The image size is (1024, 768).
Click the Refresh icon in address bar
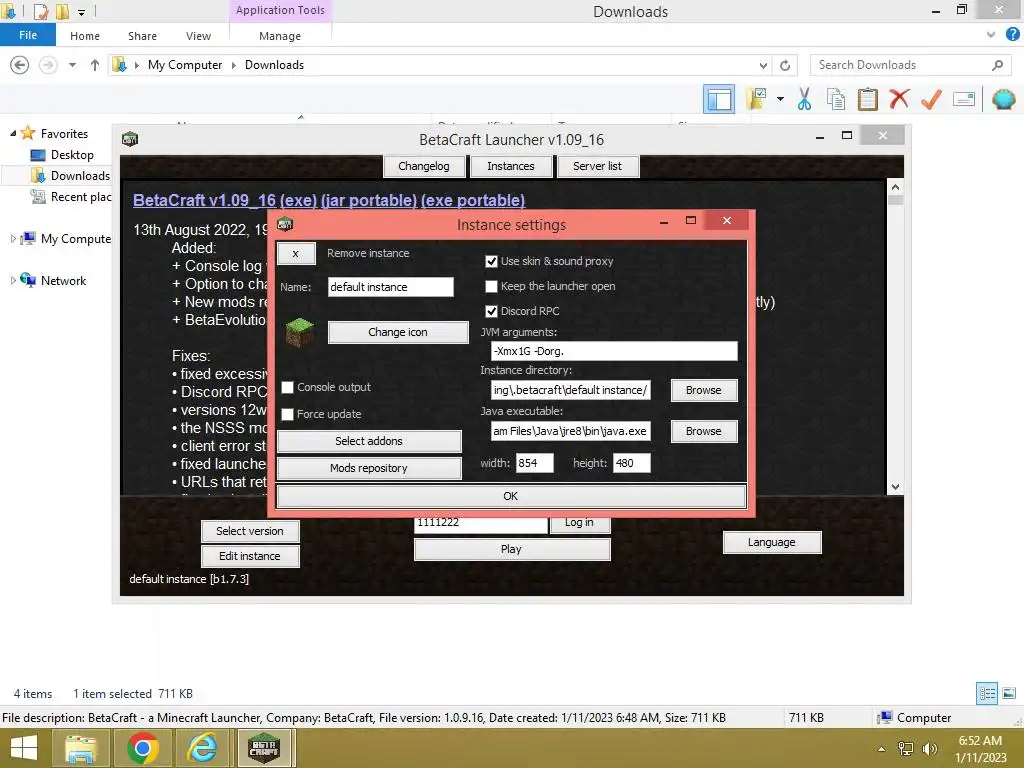pyautogui.click(x=785, y=65)
